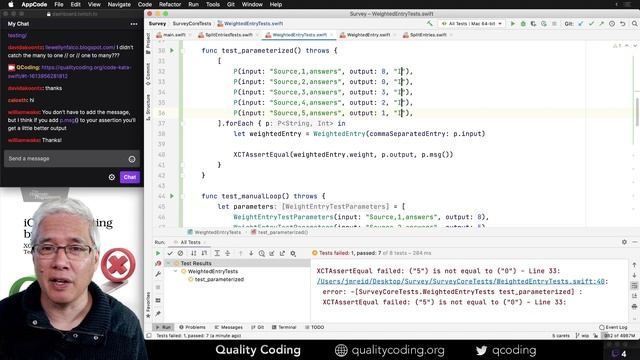Toggle show ignored tests icon
This screenshot has width=640, height=360.
pyautogui.click(x=180, y=253)
